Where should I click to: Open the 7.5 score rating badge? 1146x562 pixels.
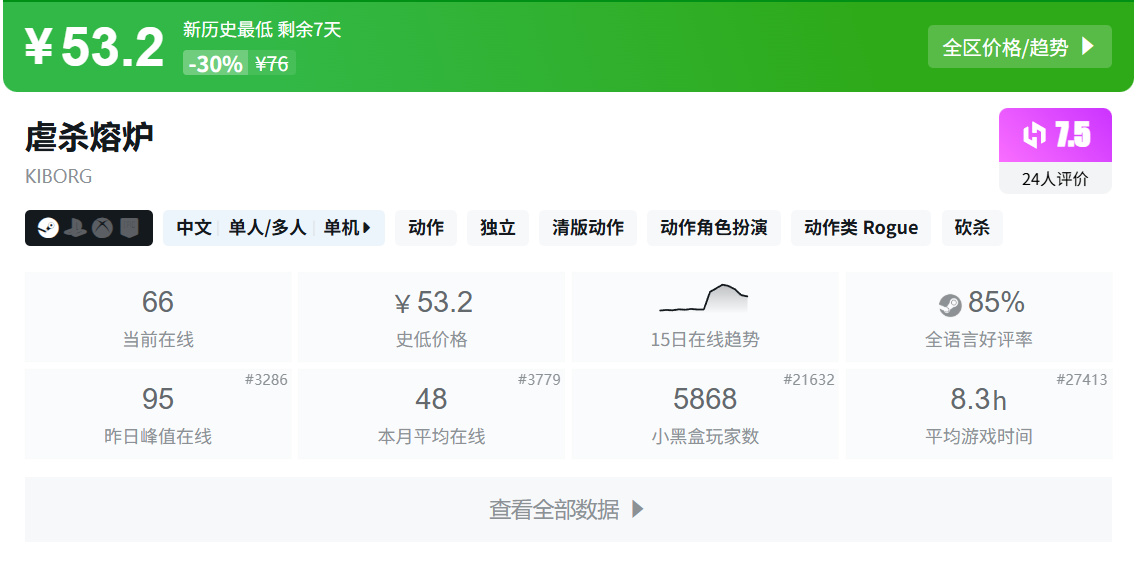click(1055, 135)
